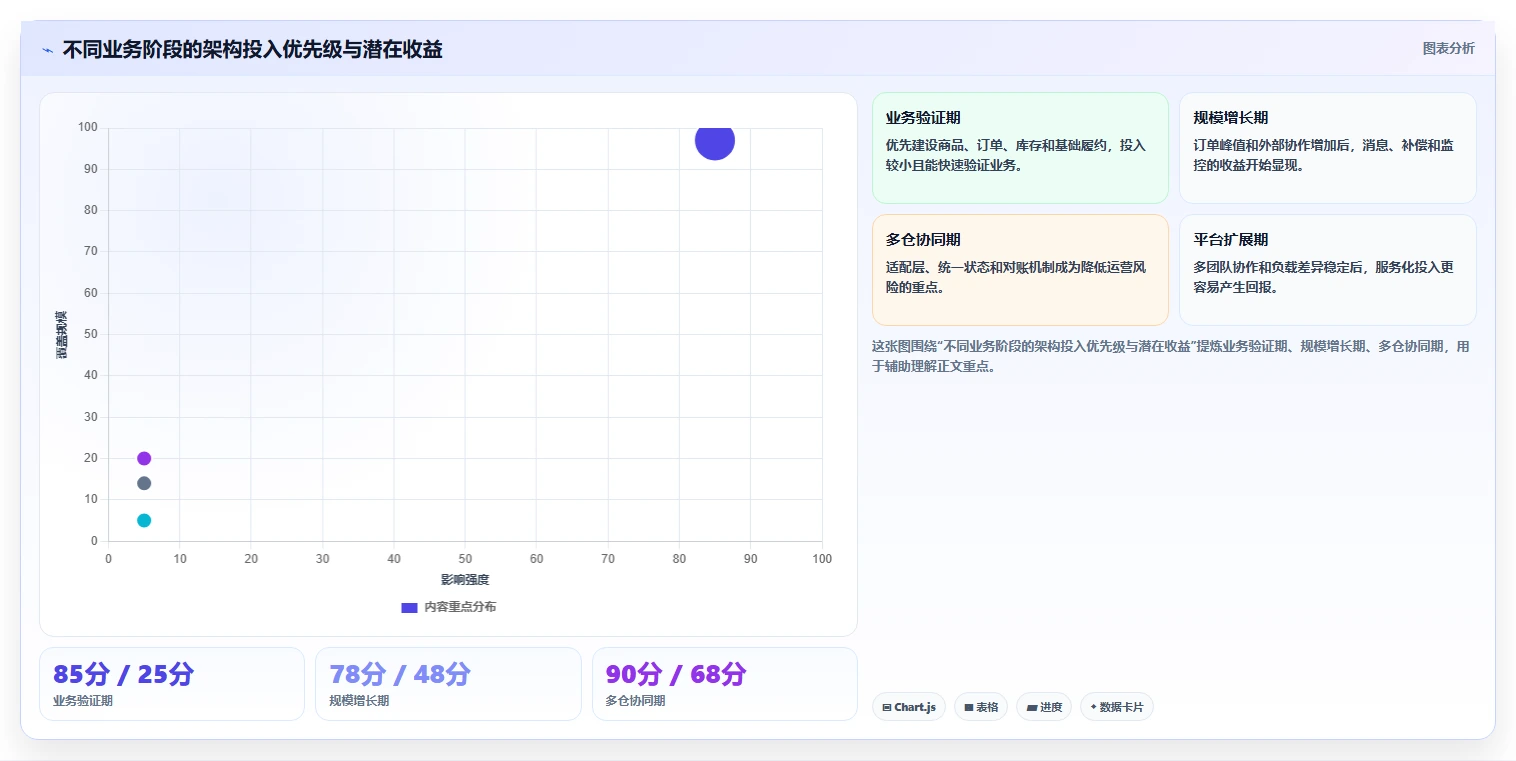Click the purple bubble in the chart
This screenshot has width=1516, height=761.
144,458
